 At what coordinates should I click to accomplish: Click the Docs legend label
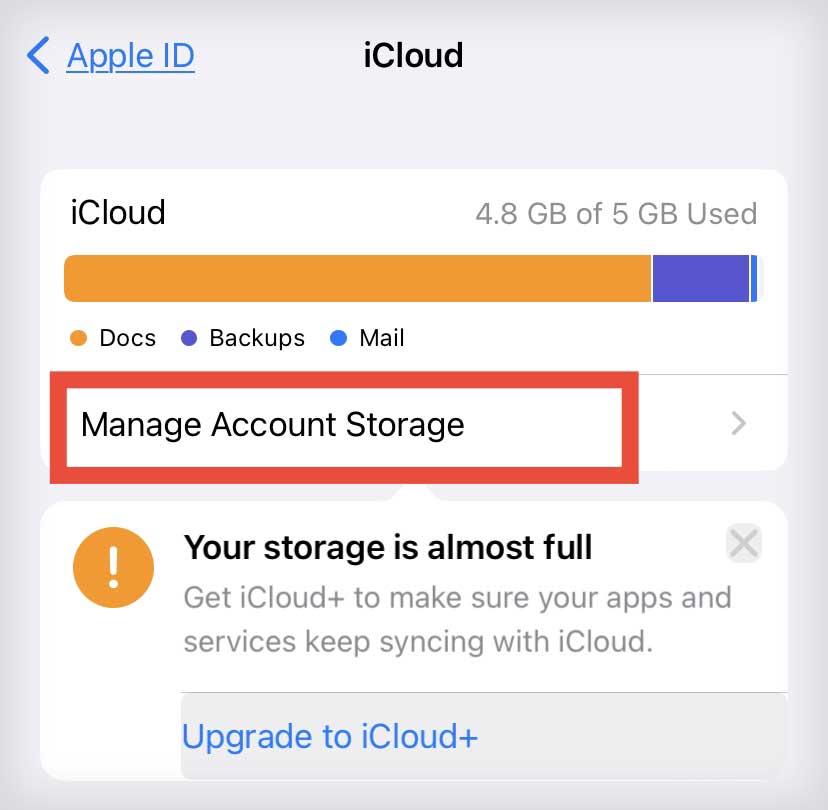tap(127, 338)
